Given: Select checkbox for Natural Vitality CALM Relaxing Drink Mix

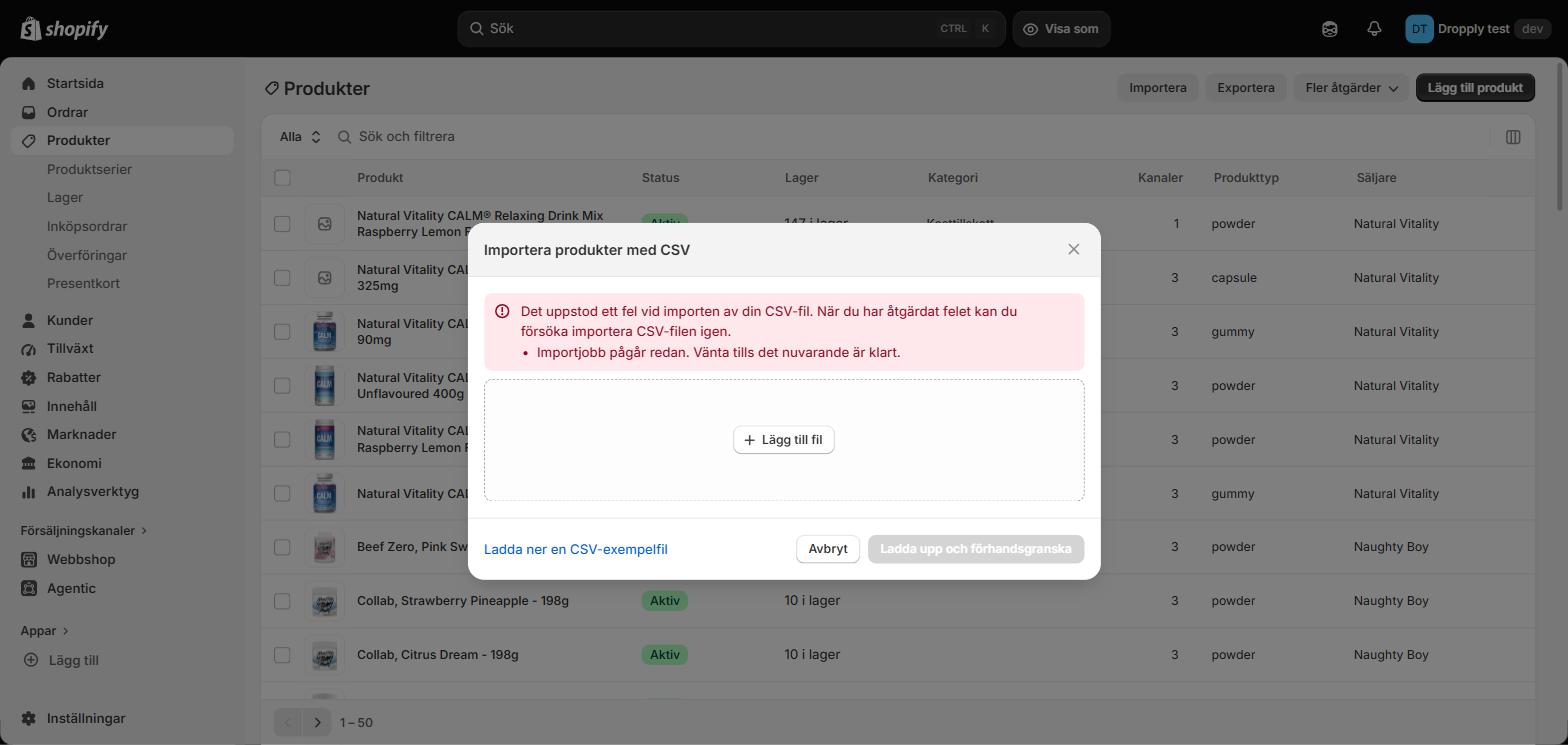Looking at the screenshot, I should (282, 224).
